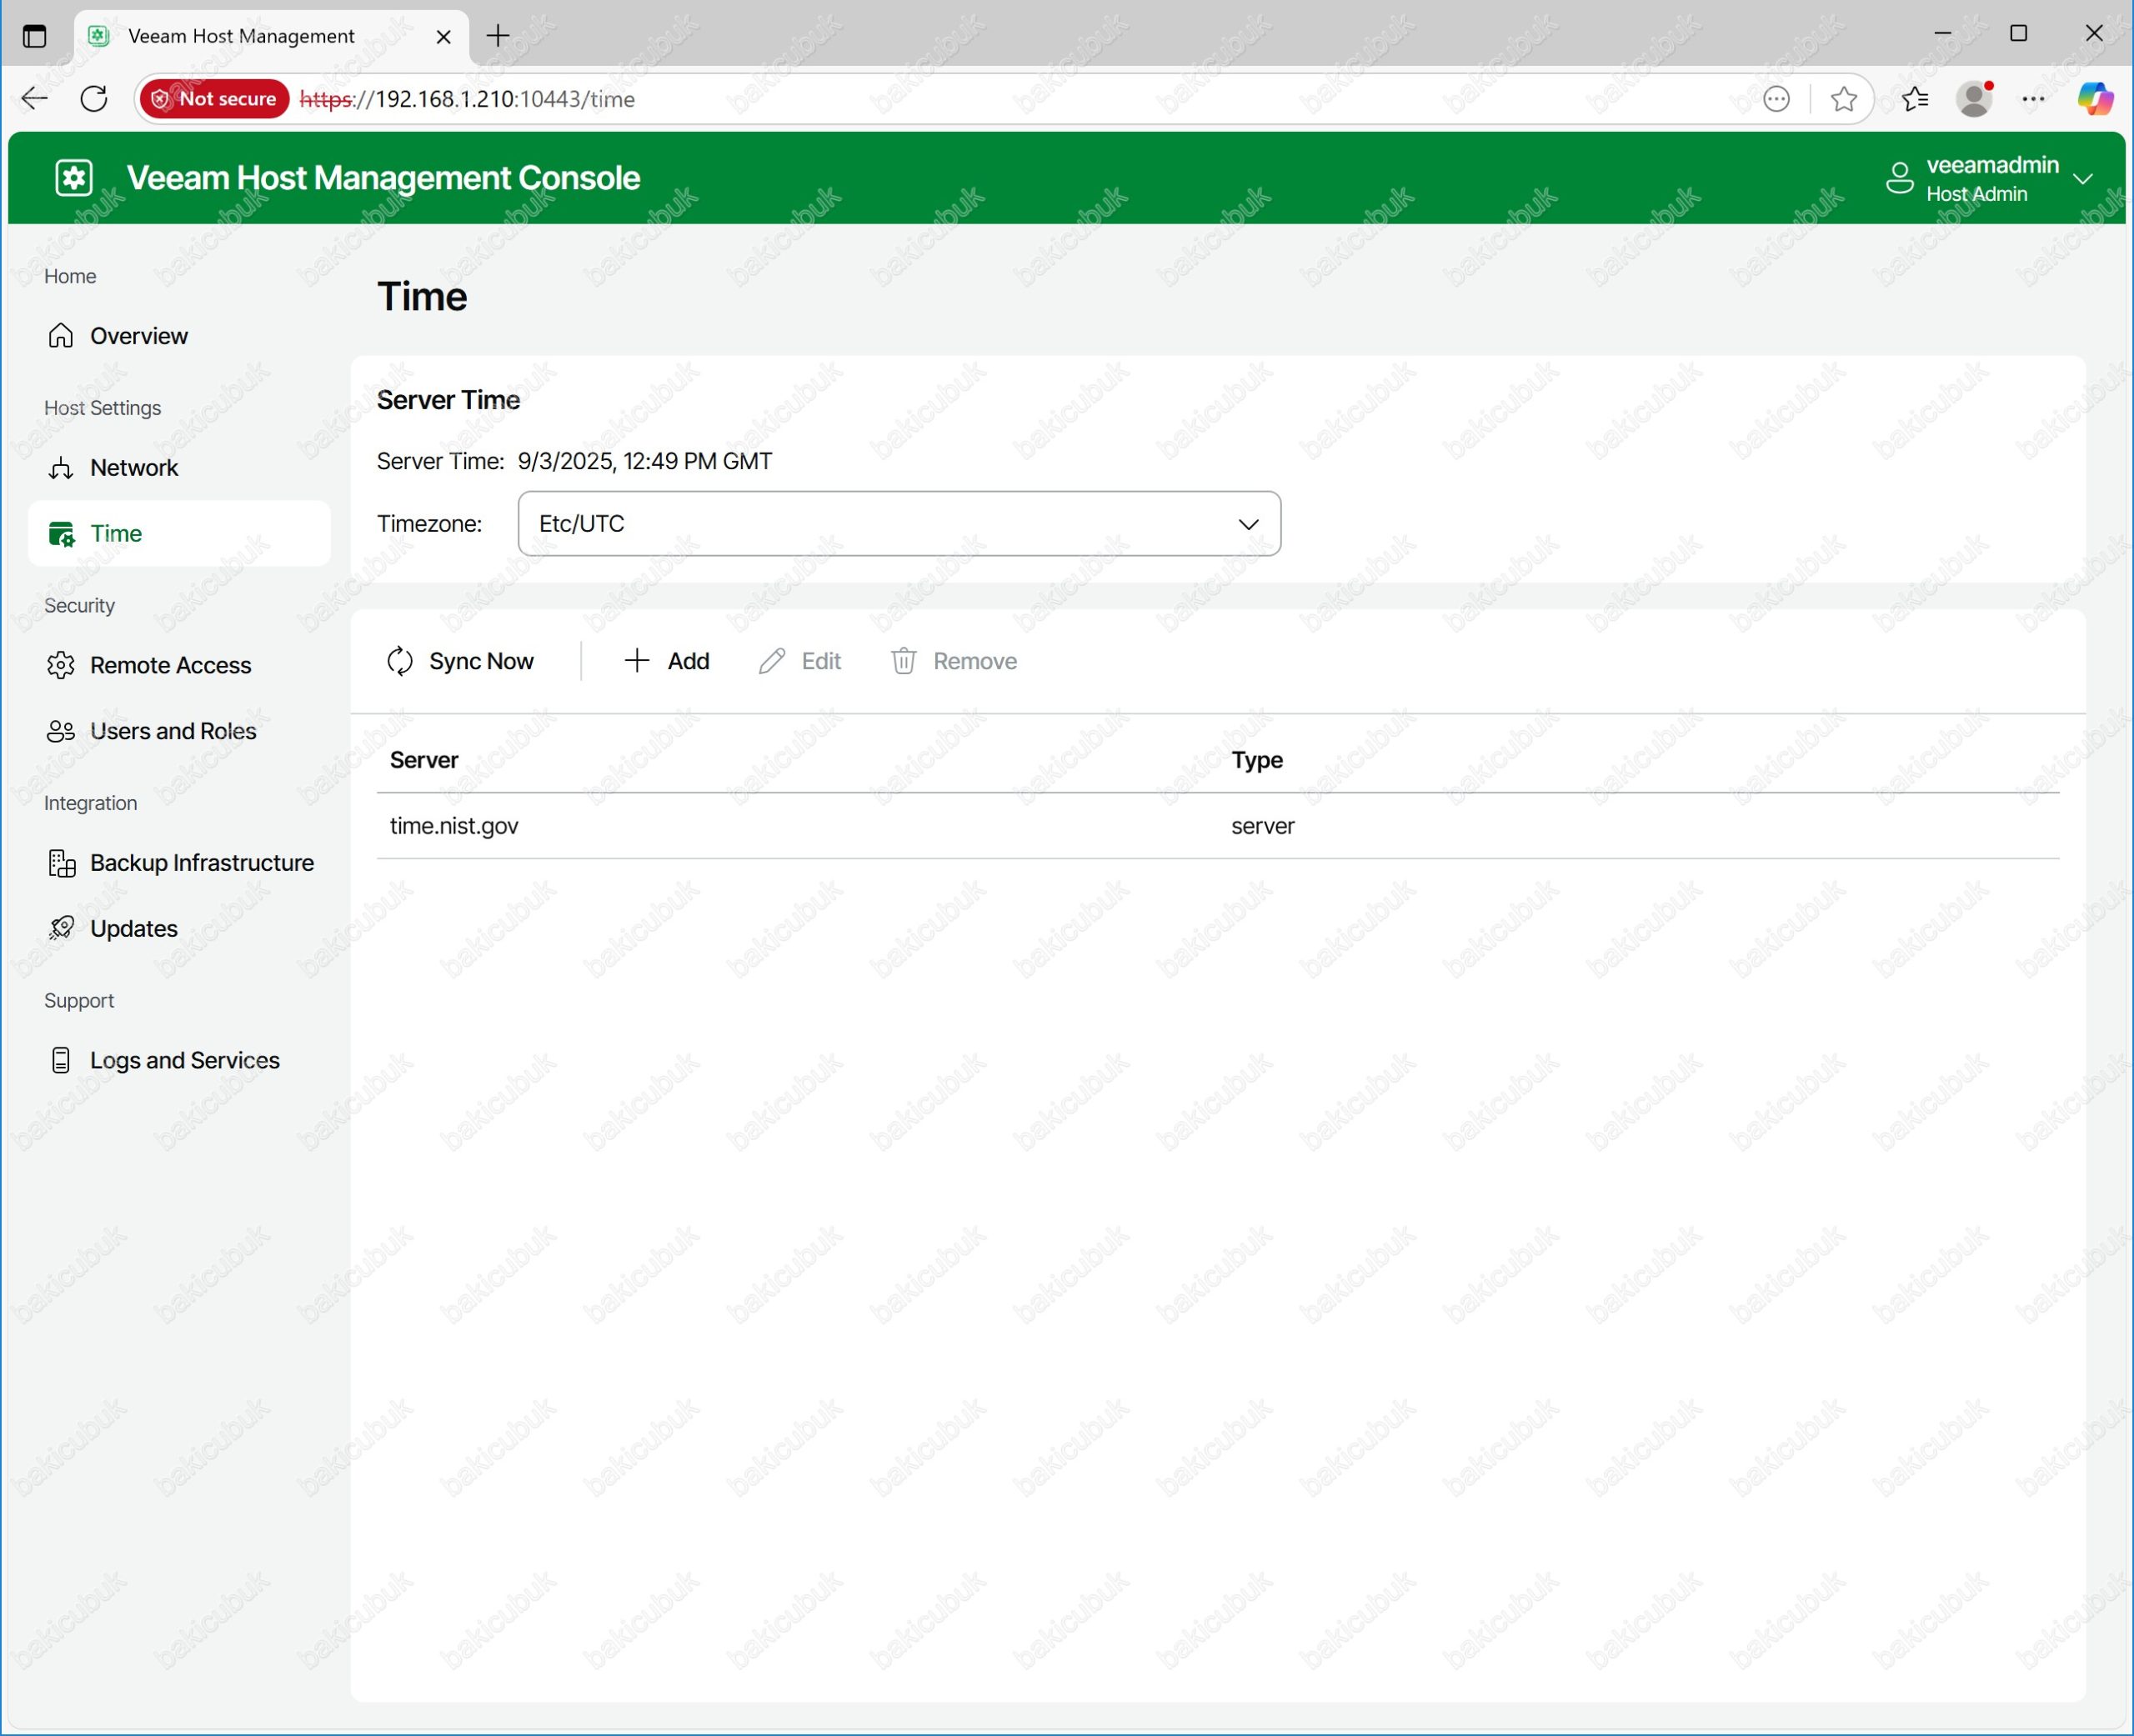Viewport: 2134px width, 1736px height.
Task: Open browser Settings and more ellipsis
Action: coord(2033,99)
